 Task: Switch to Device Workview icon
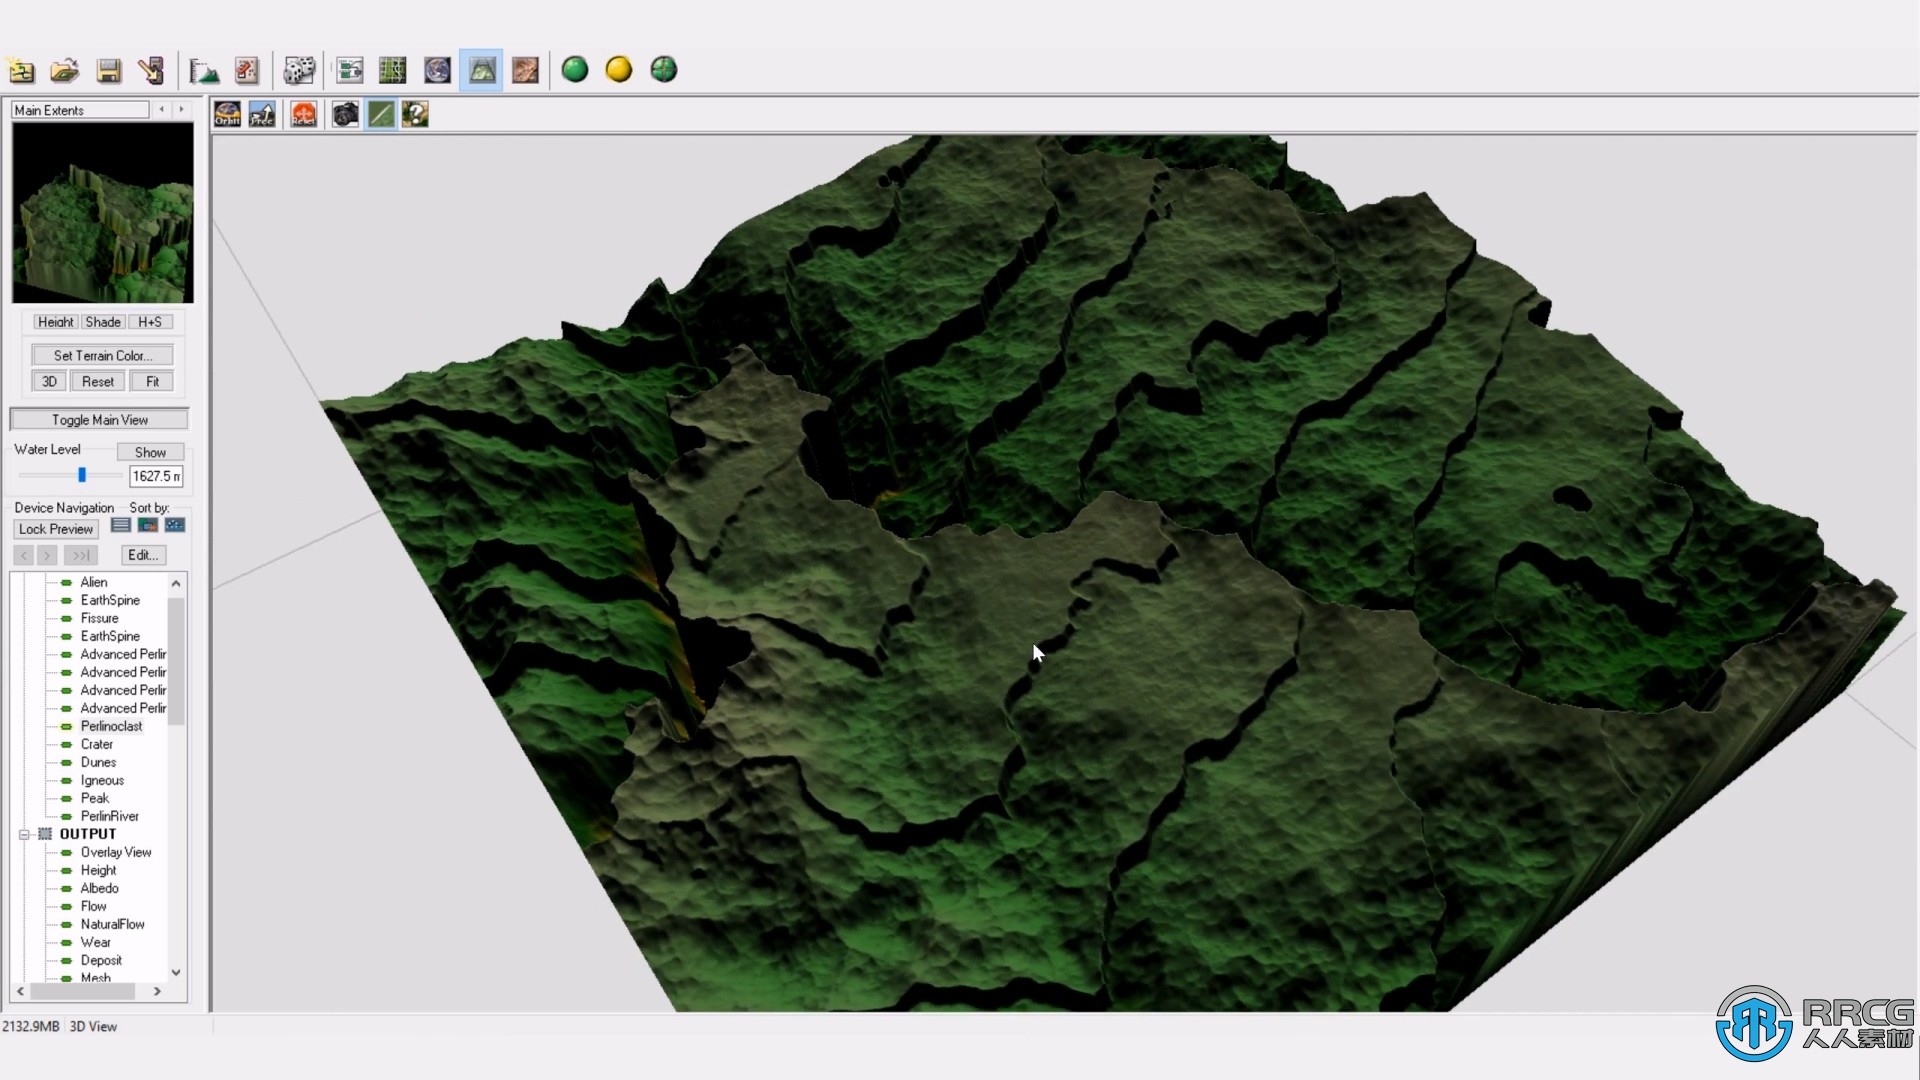349,70
